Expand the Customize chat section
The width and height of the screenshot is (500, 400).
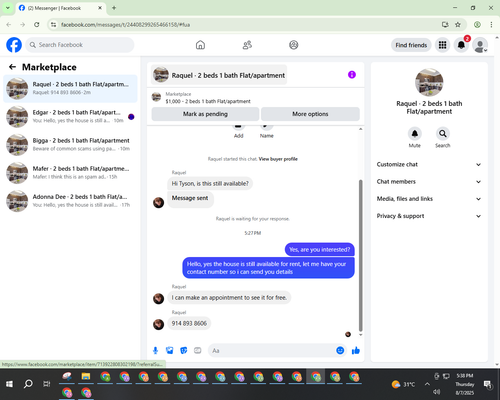pos(429,164)
